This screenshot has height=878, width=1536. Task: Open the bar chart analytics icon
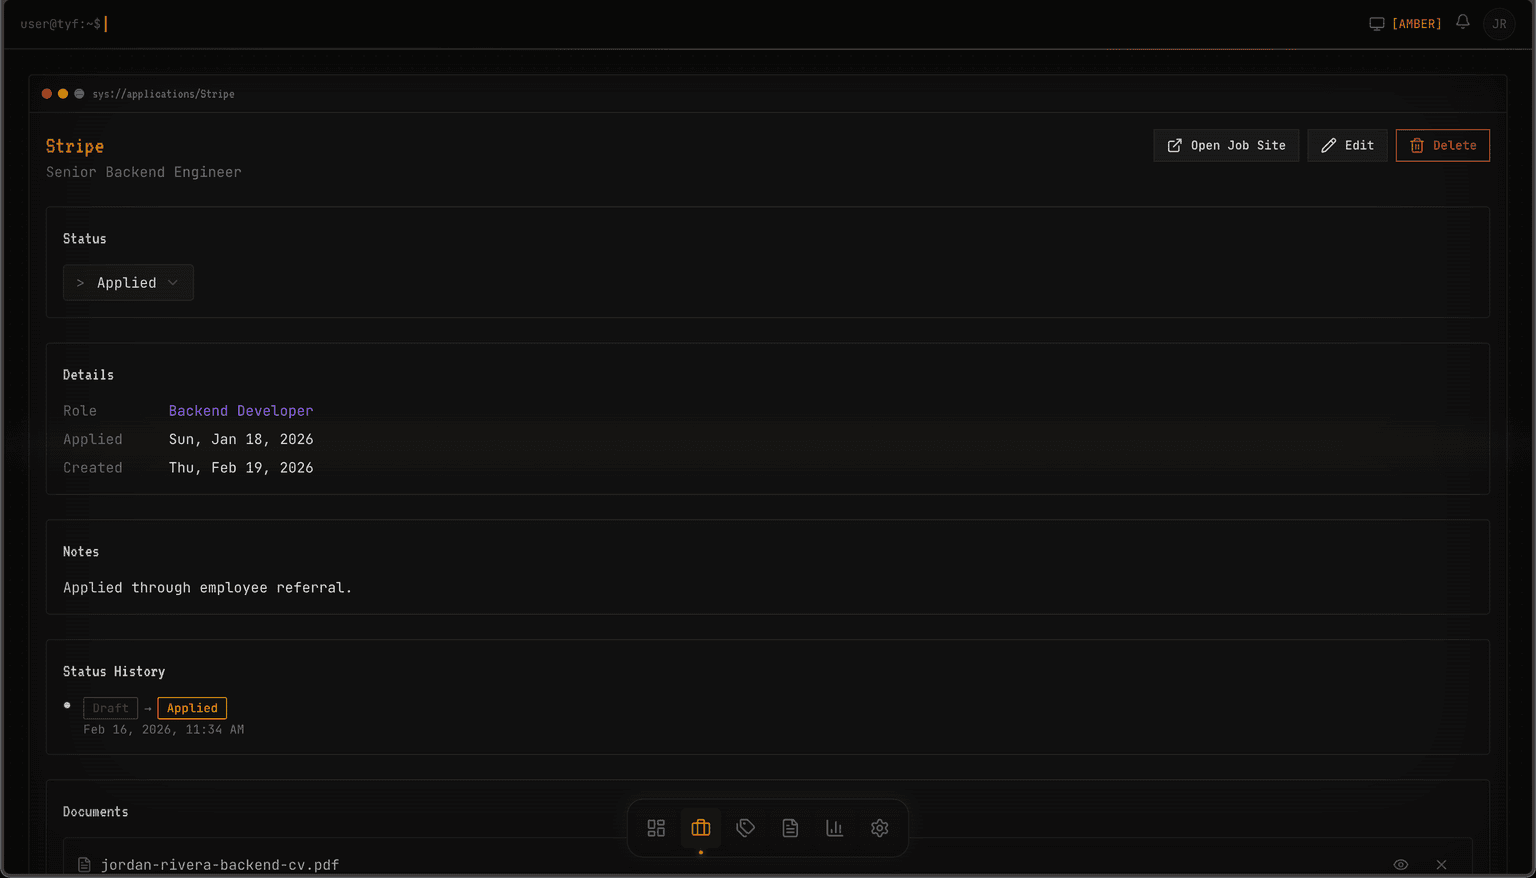[835, 828]
